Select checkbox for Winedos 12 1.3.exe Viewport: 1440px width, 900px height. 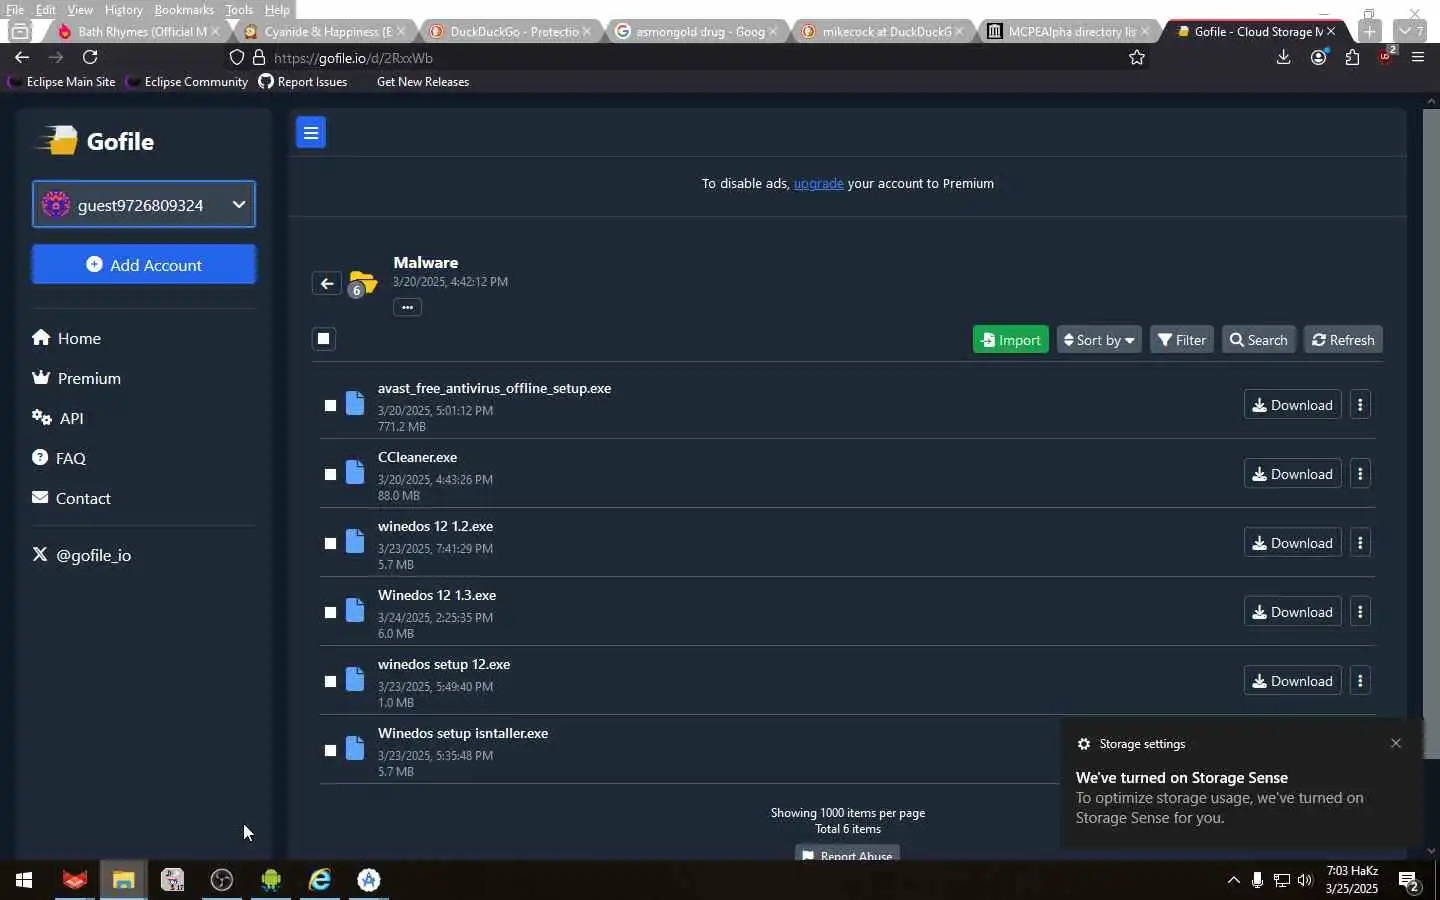click(330, 613)
